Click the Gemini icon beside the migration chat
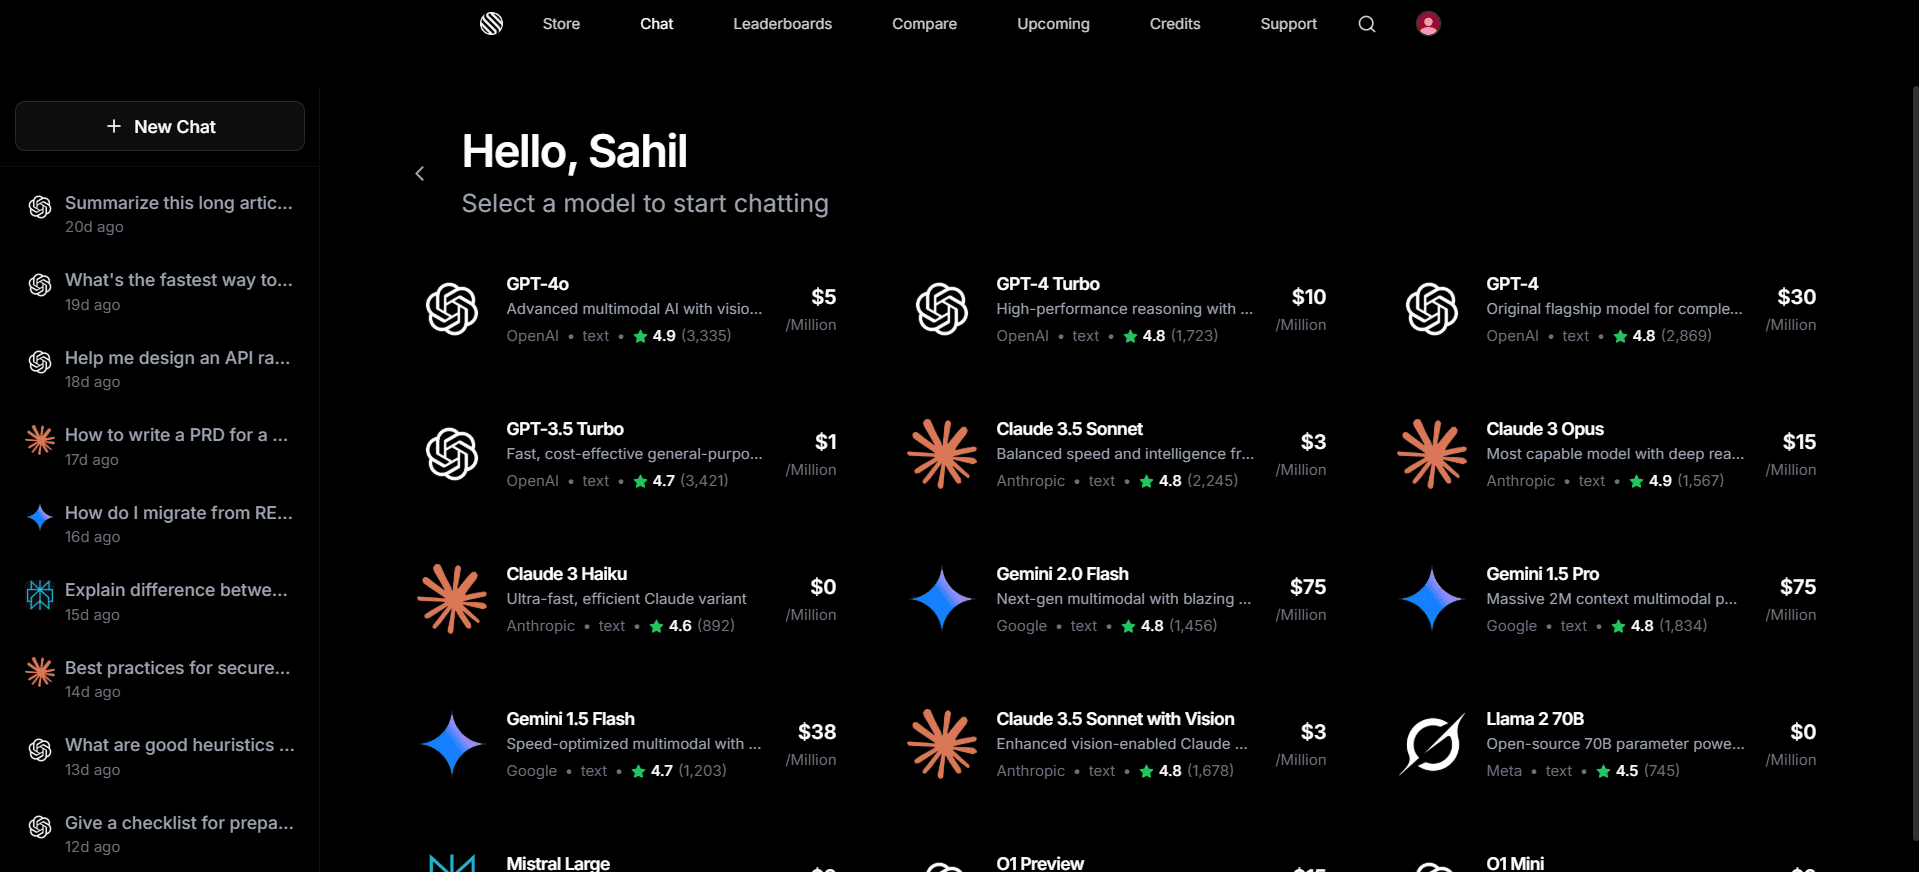The image size is (1919, 872). (x=39, y=517)
